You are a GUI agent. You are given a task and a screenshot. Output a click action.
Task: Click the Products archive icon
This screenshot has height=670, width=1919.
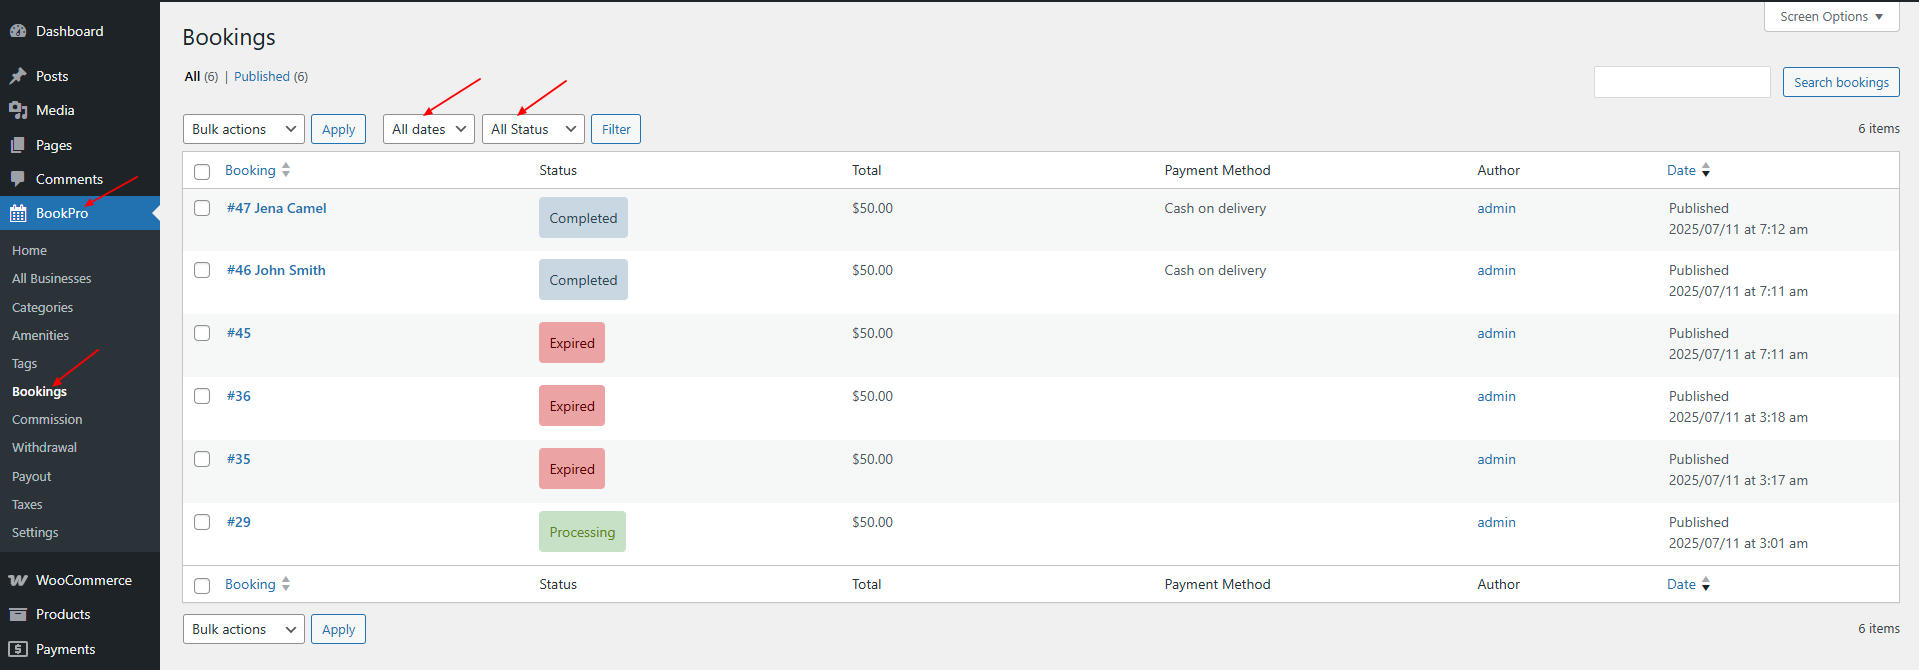[x=18, y=614]
